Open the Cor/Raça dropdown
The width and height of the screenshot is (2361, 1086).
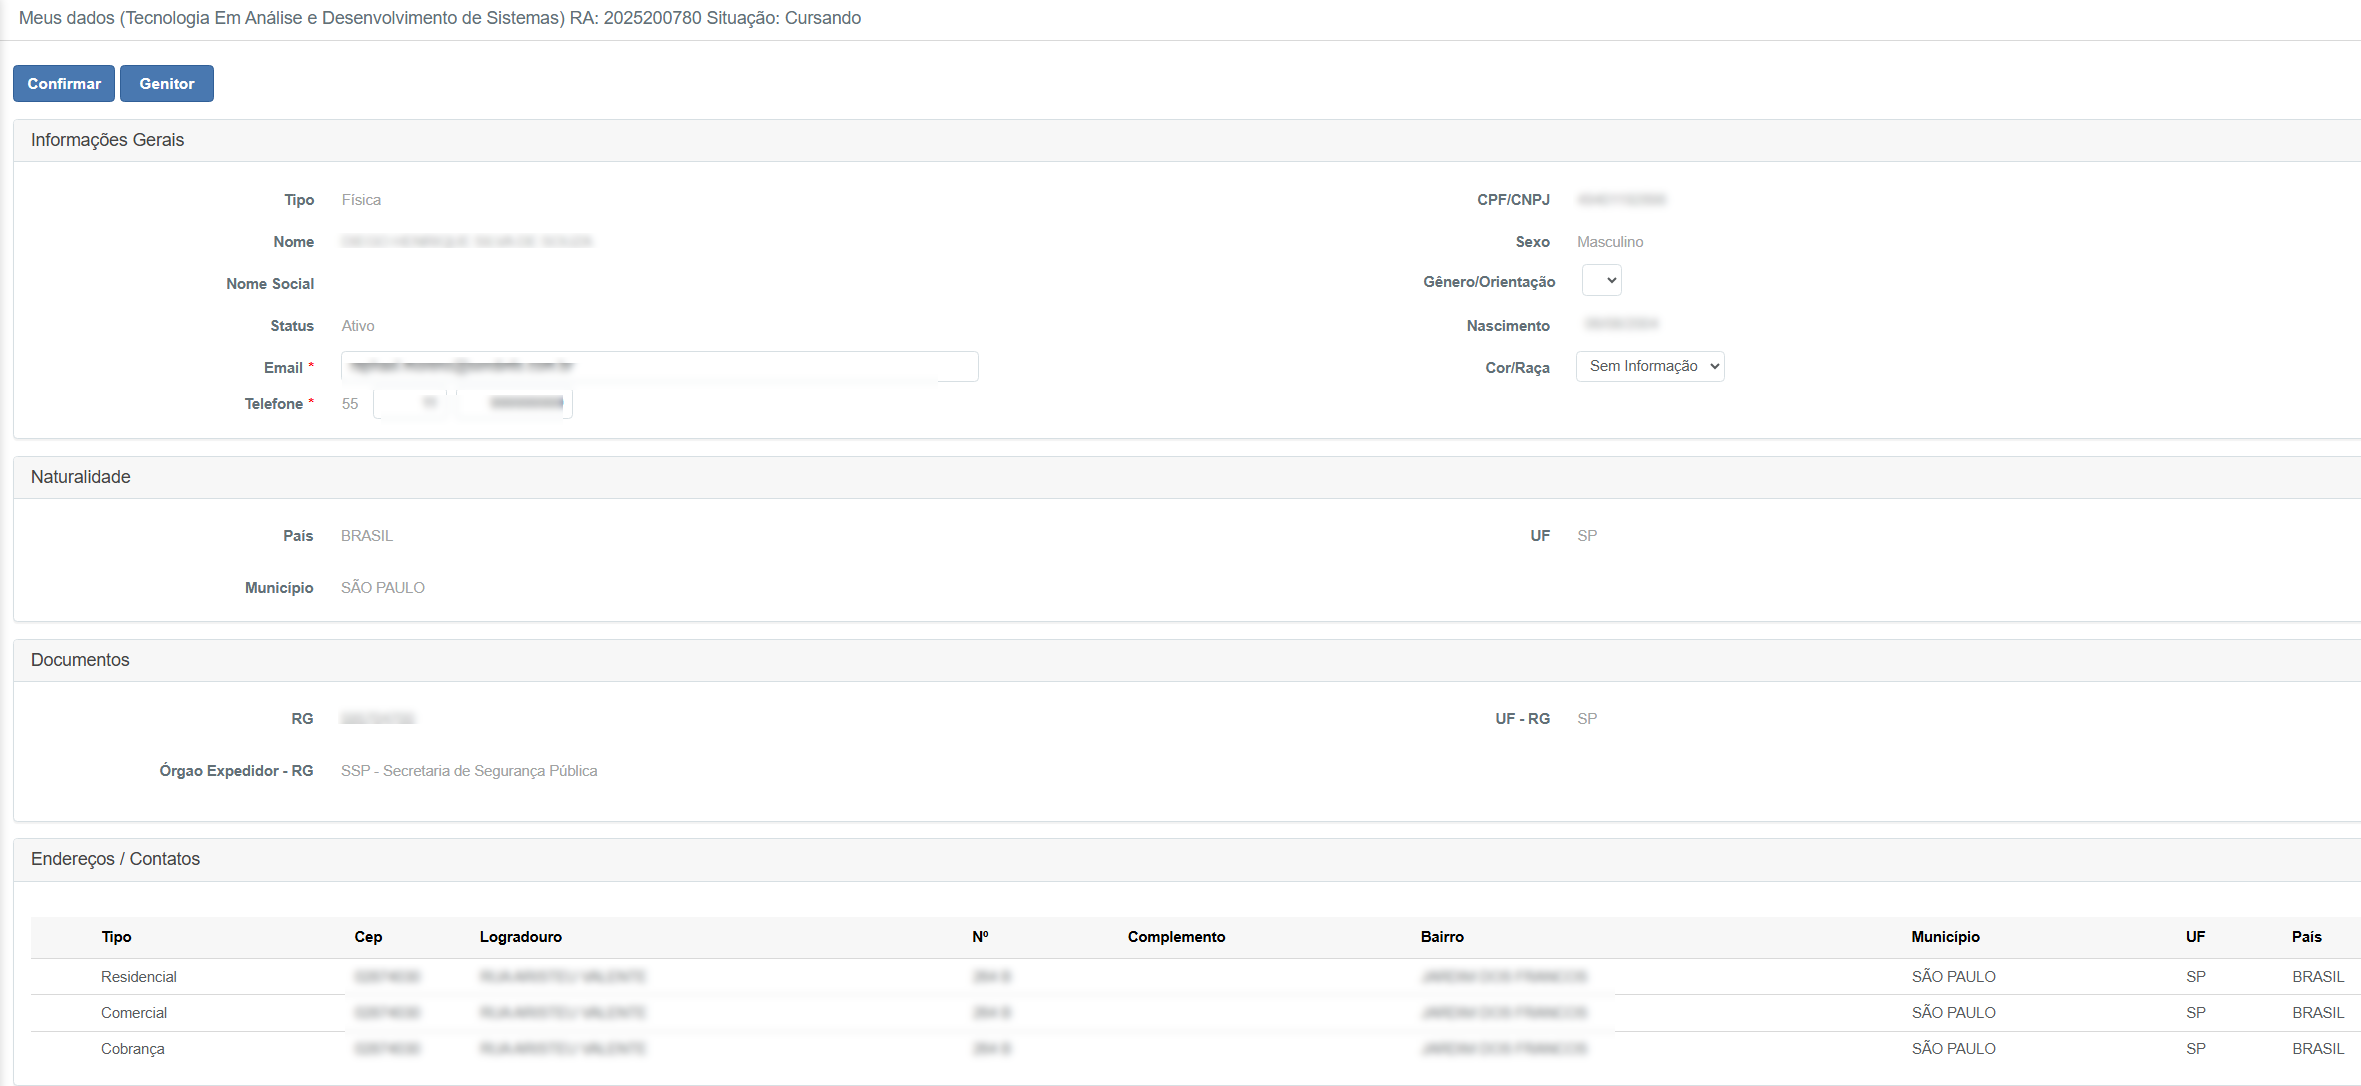click(x=1650, y=367)
